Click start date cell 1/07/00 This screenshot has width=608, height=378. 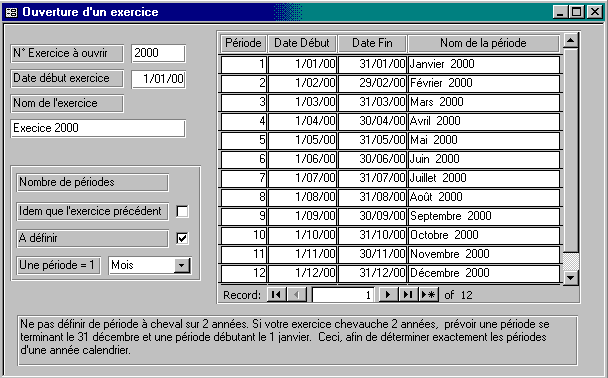tap(302, 178)
